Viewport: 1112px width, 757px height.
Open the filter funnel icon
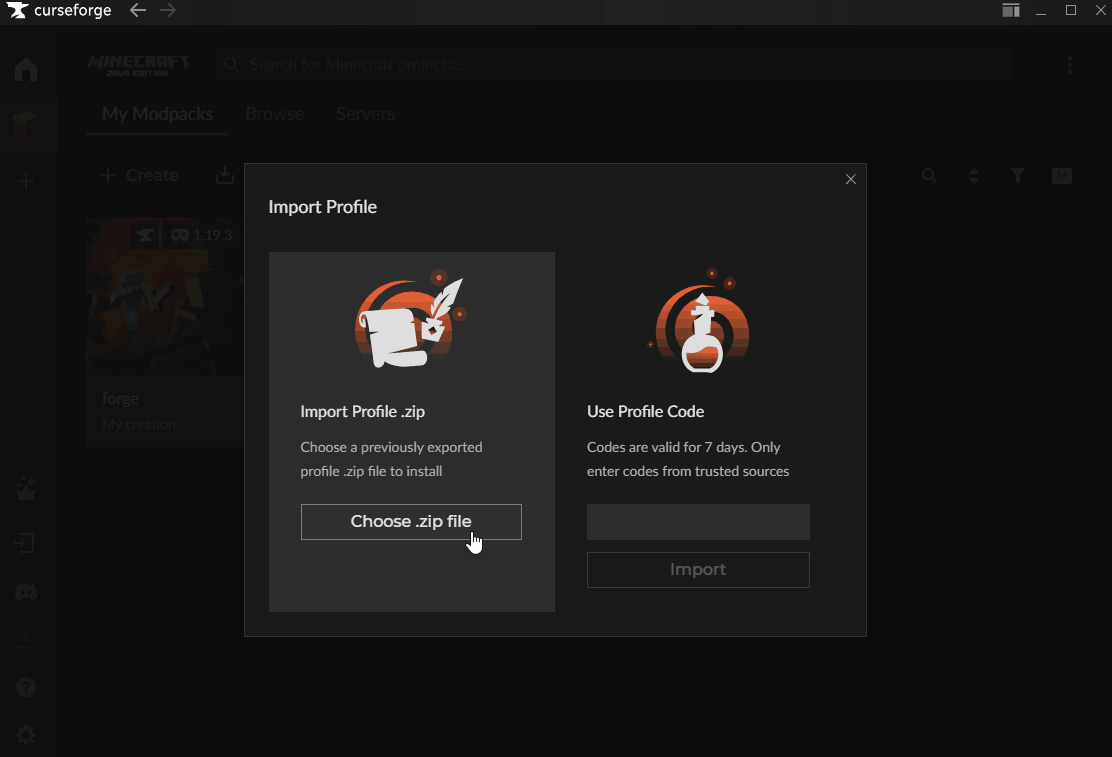tap(1018, 176)
